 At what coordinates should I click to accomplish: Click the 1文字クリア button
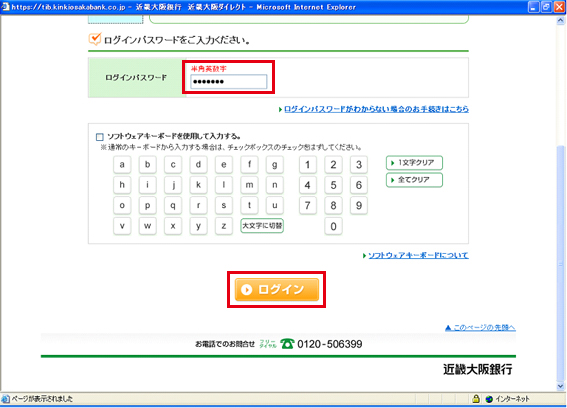(414, 163)
